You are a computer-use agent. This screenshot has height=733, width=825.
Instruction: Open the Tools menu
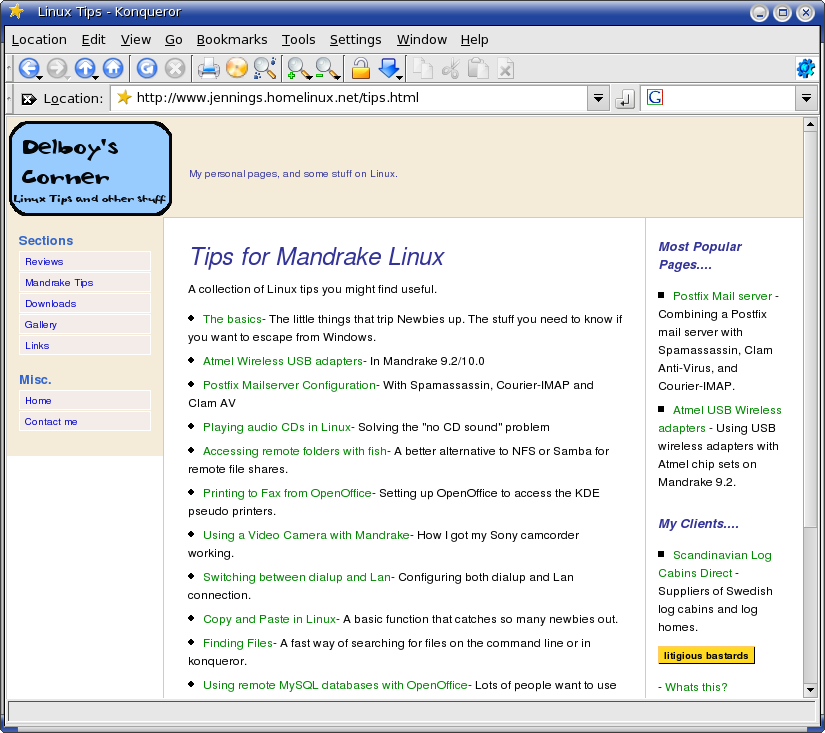click(298, 39)
